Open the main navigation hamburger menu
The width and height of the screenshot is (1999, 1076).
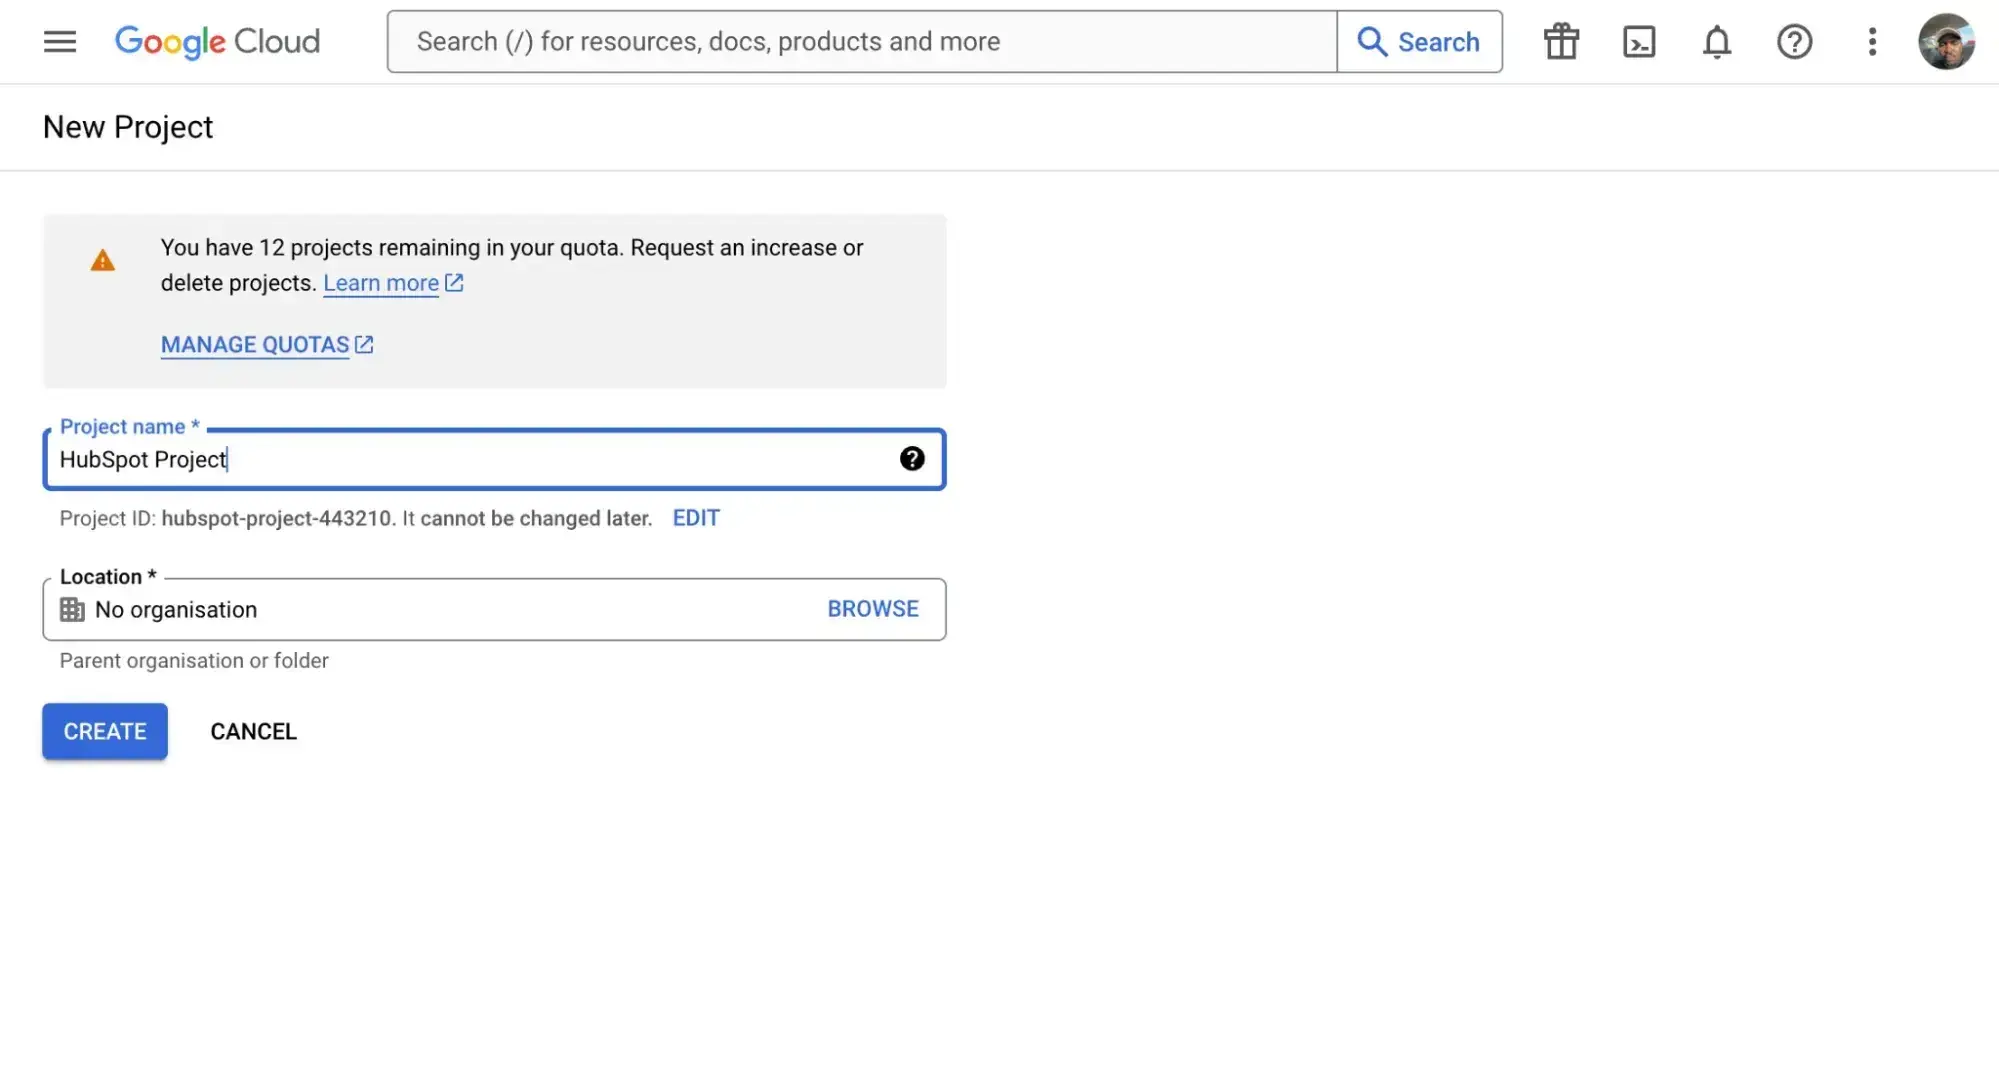pyautogui.click(x=60, y=42)
